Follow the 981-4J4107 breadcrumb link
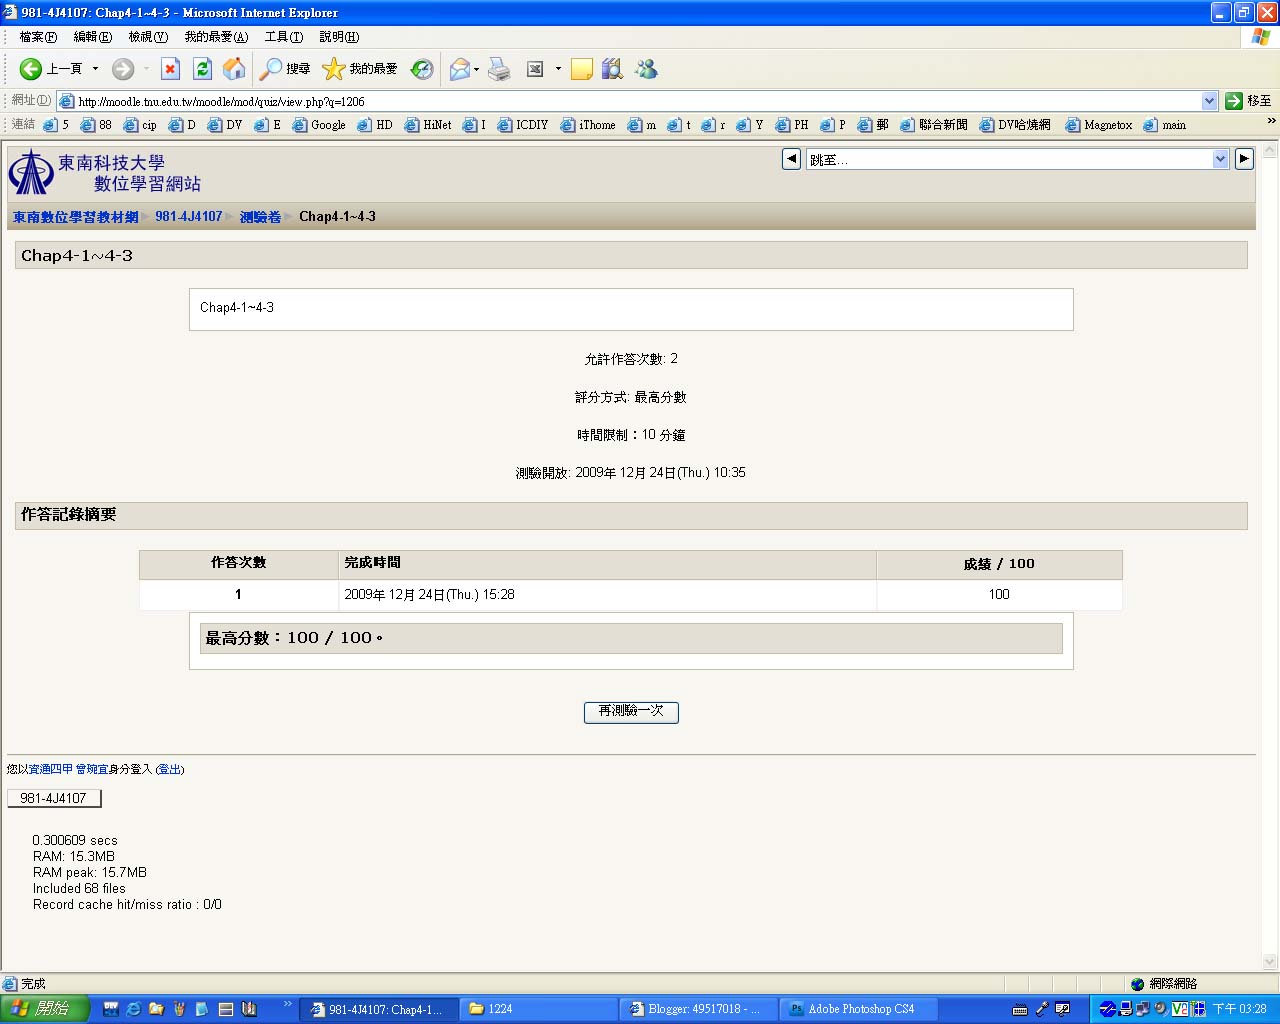The width and height of the screenshot is (1280, 1024). pos(189,216)
